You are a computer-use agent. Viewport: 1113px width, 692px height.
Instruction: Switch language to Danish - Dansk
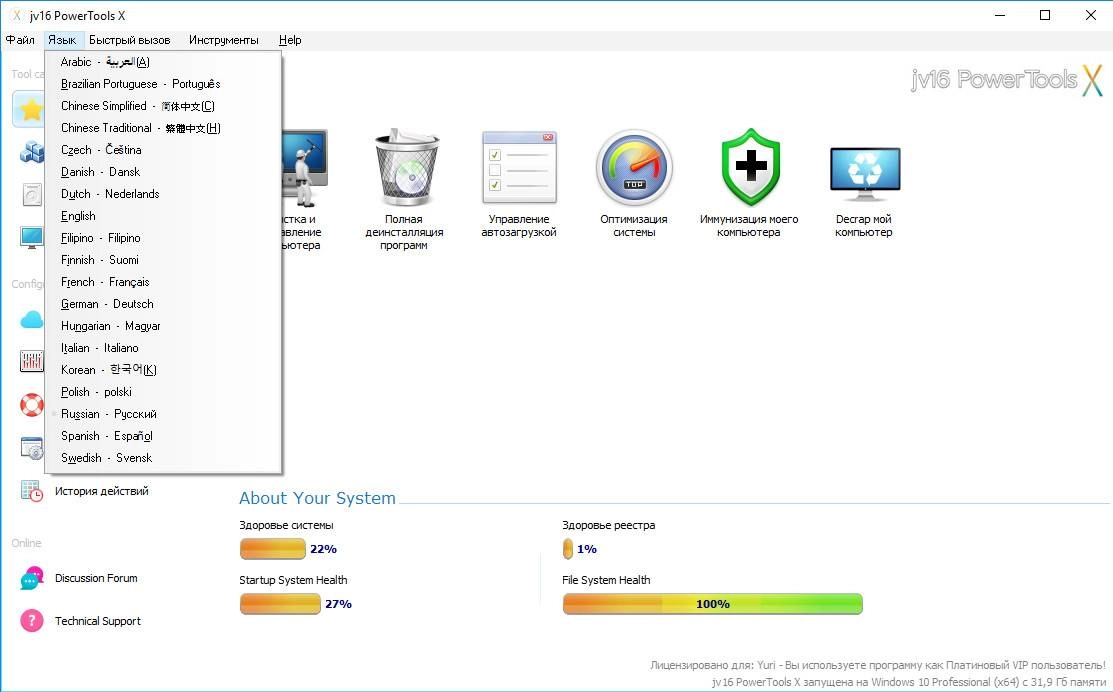163,172
